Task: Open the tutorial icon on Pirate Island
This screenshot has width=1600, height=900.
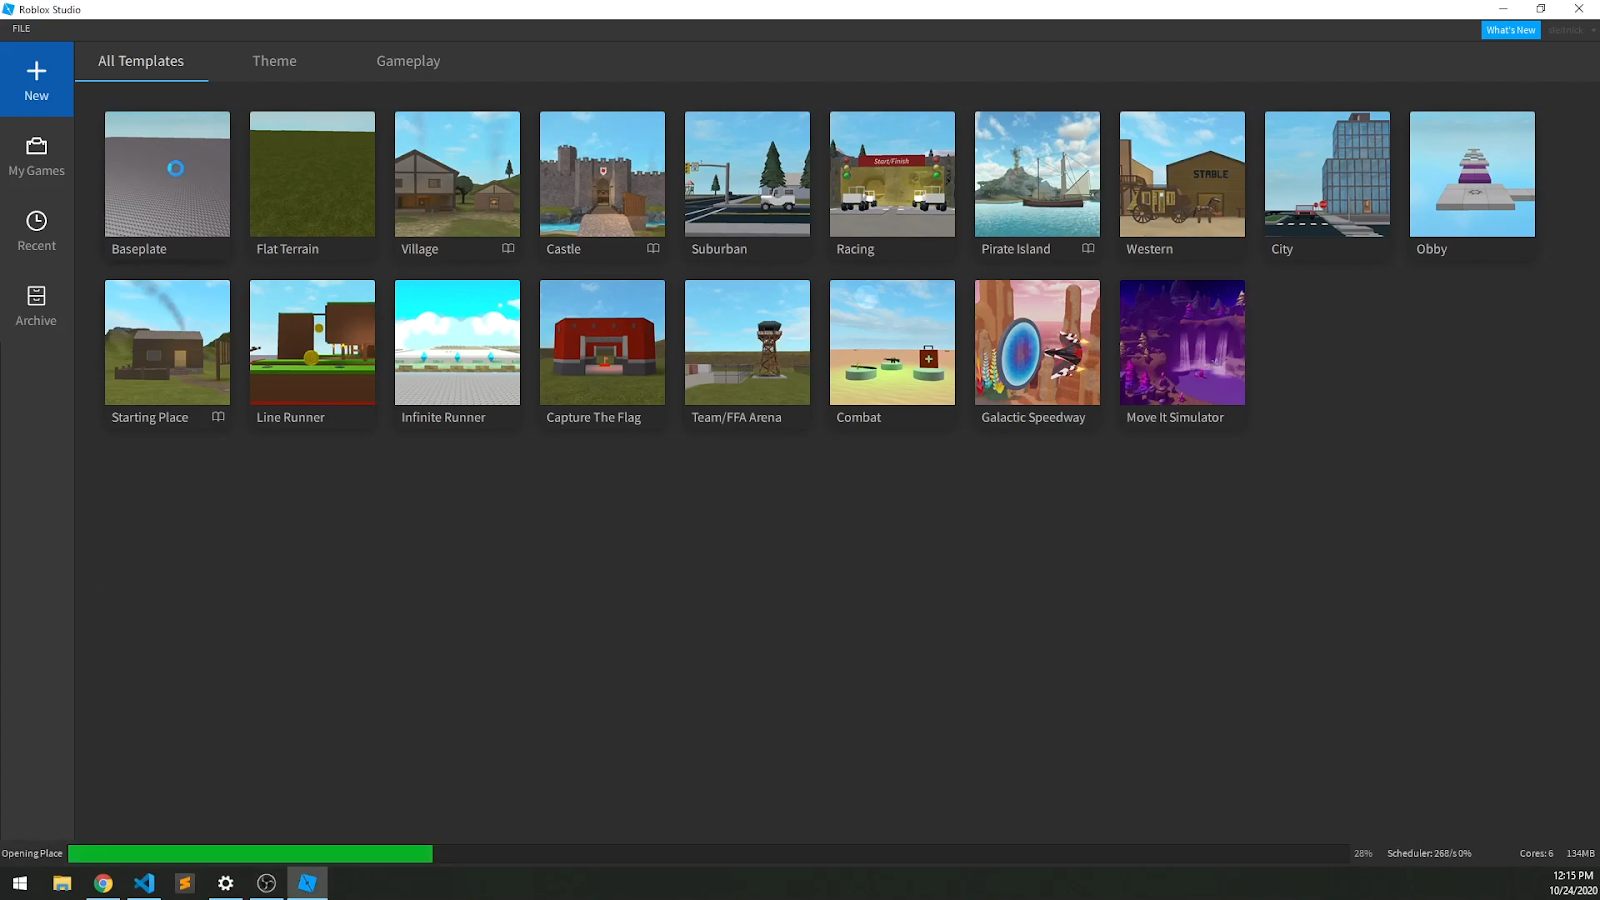Action: coord(1088,248)
